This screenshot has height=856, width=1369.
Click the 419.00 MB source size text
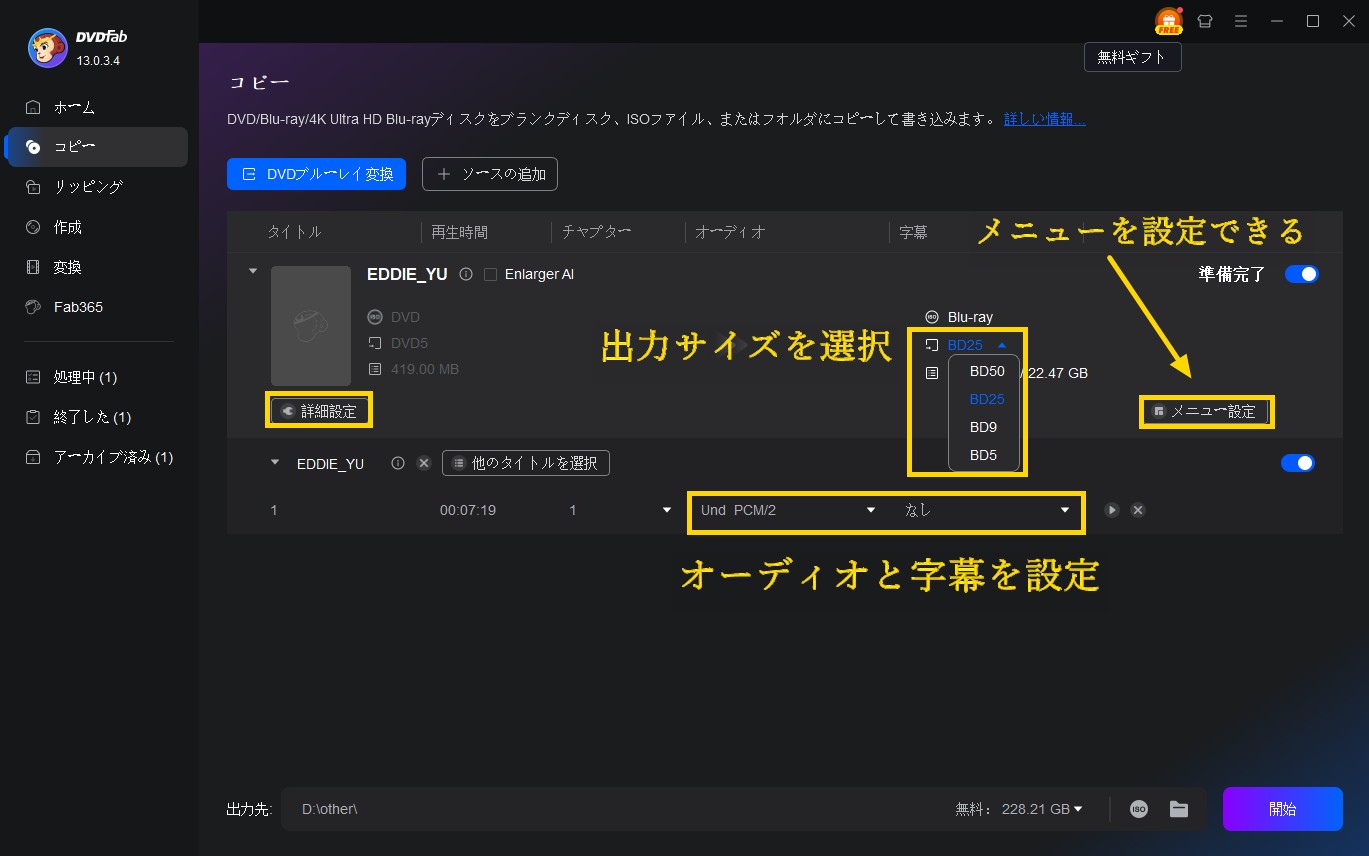coord(425,369)
